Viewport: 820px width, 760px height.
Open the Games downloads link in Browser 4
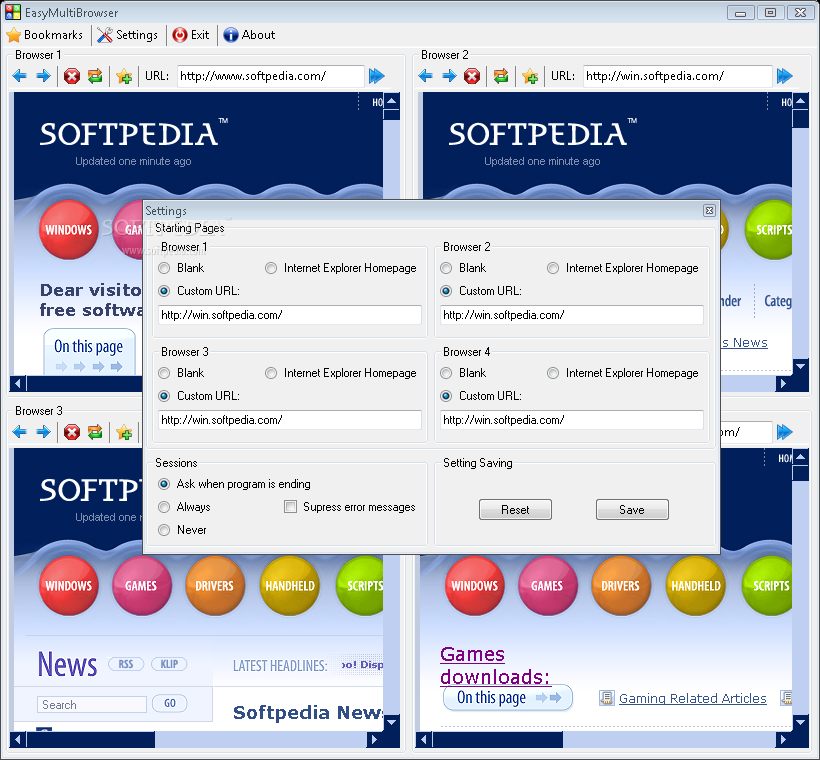[x=494, y=665]
